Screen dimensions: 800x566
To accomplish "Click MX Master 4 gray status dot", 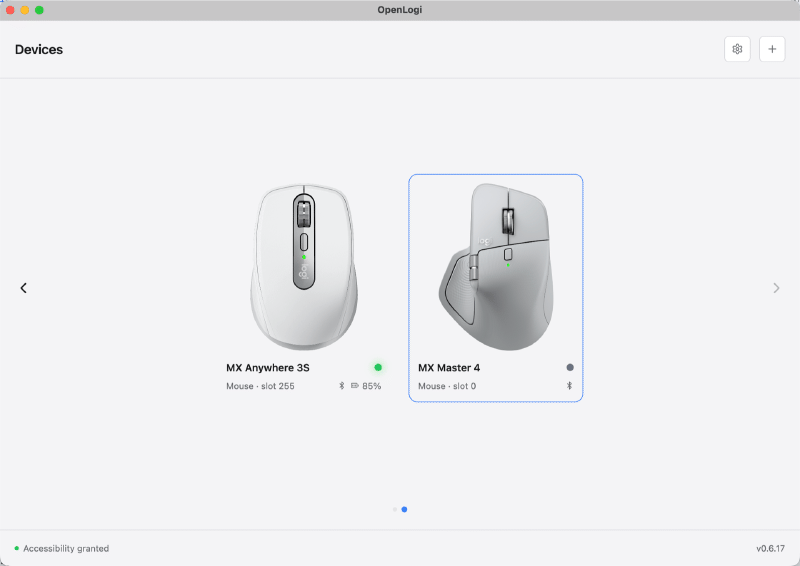I will pos(570,367).
